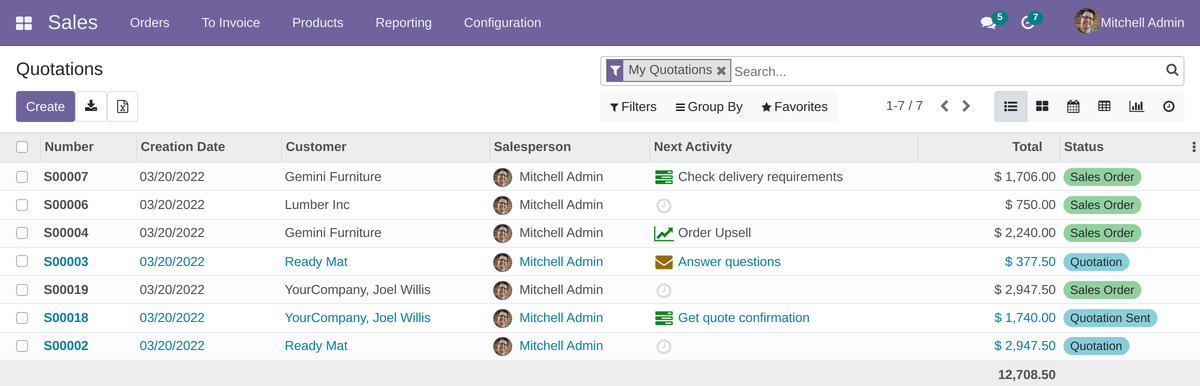Sort by the Total column header
The image size is (1200, 386).
pos(1027,147)
